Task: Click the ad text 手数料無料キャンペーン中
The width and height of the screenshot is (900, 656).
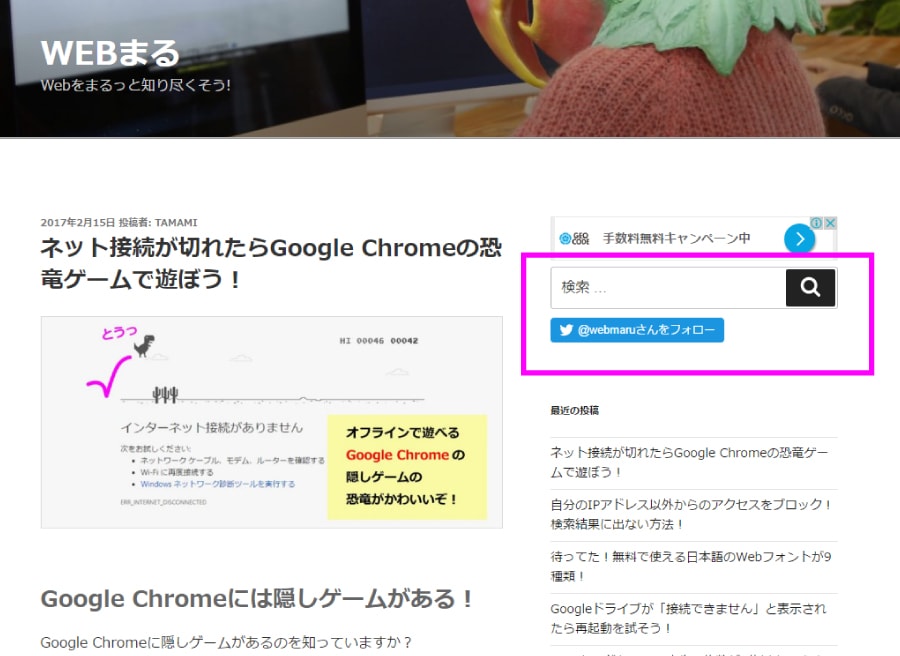Action: point(676,238)
